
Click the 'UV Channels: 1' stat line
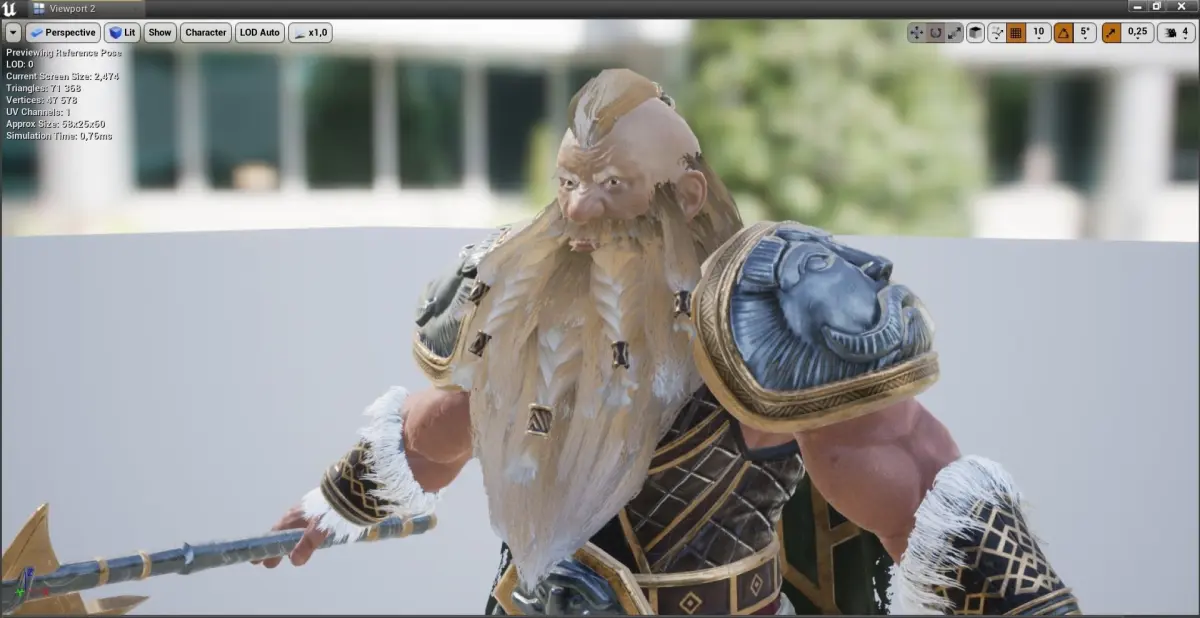click(37, 112)
